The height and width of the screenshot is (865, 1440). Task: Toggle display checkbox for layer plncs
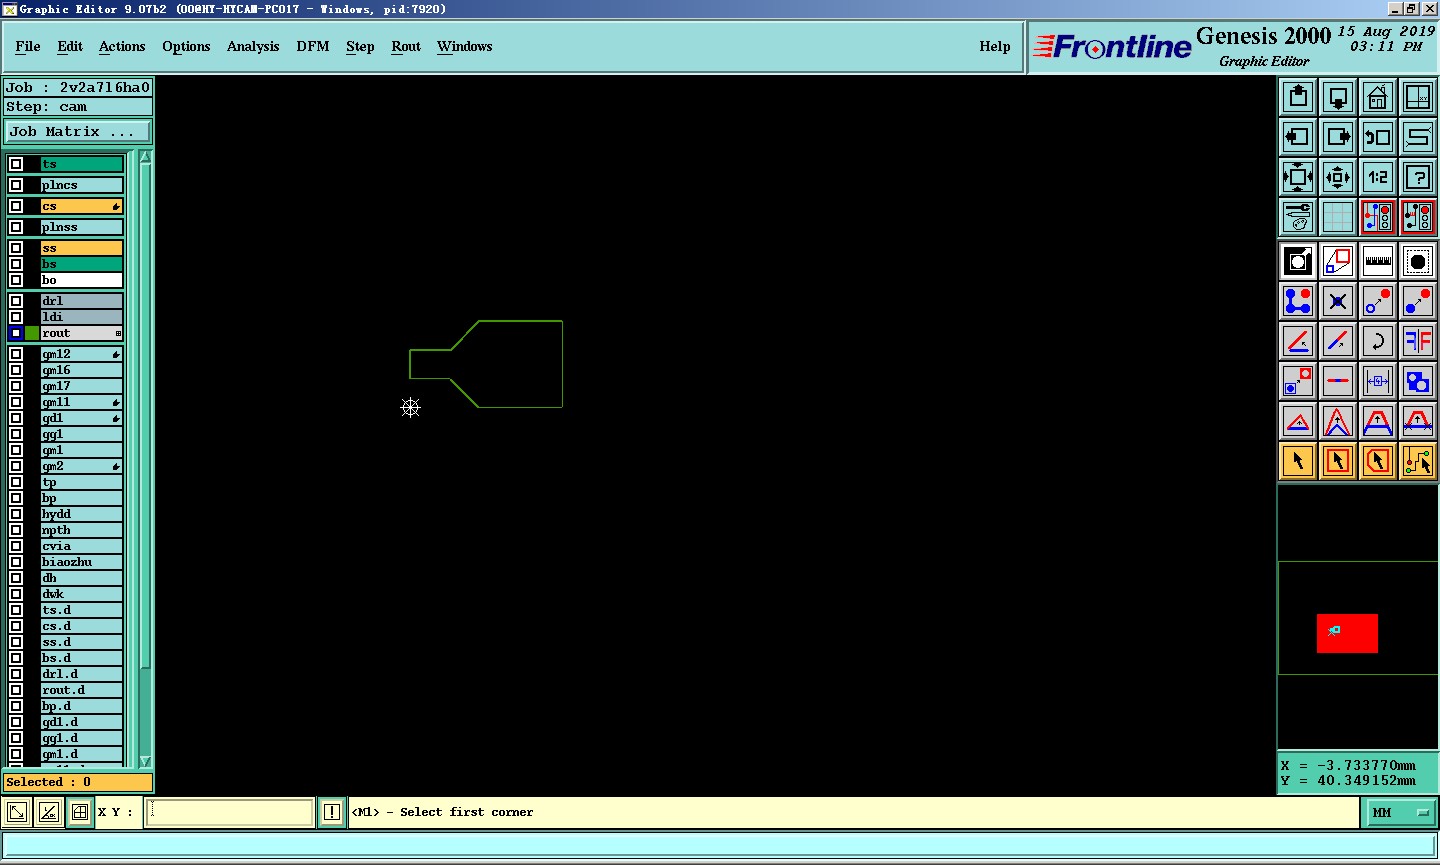coord(16,185)
